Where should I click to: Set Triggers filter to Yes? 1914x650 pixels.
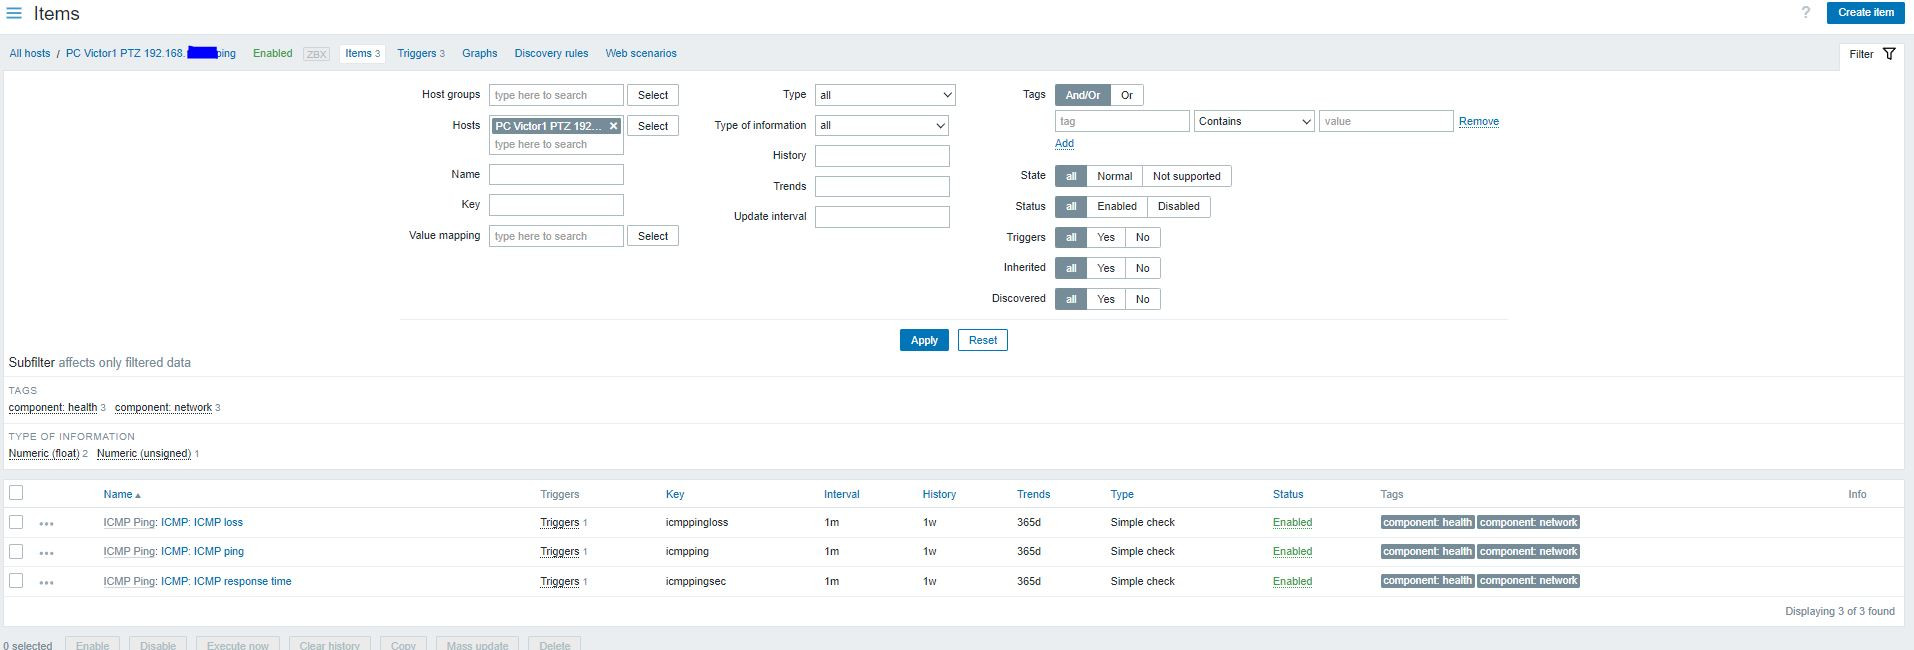pos(1105,237)
